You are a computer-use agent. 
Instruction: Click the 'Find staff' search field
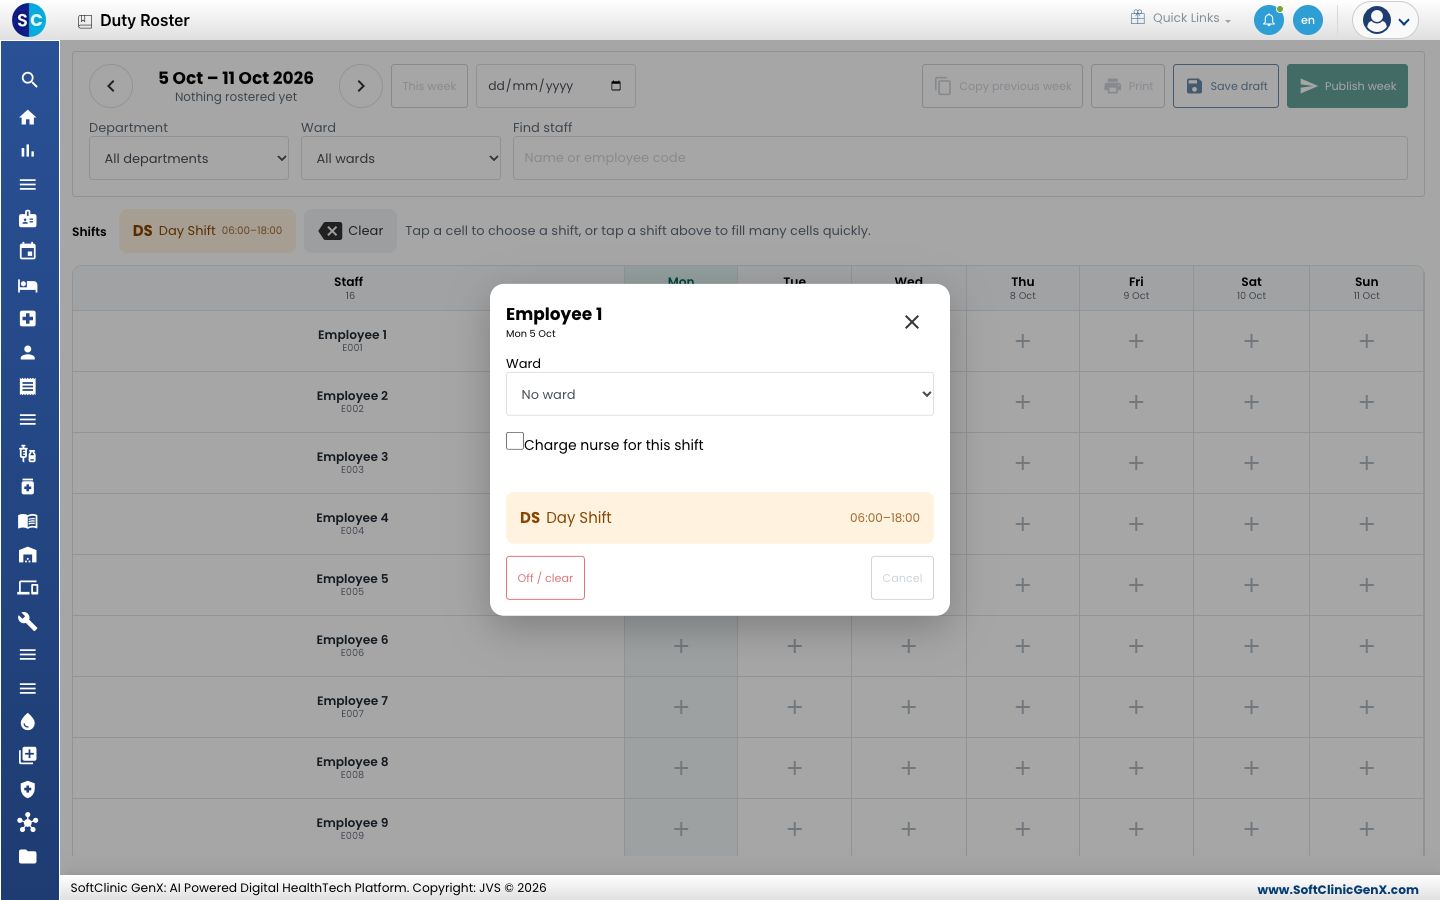(x=960, y=158)
